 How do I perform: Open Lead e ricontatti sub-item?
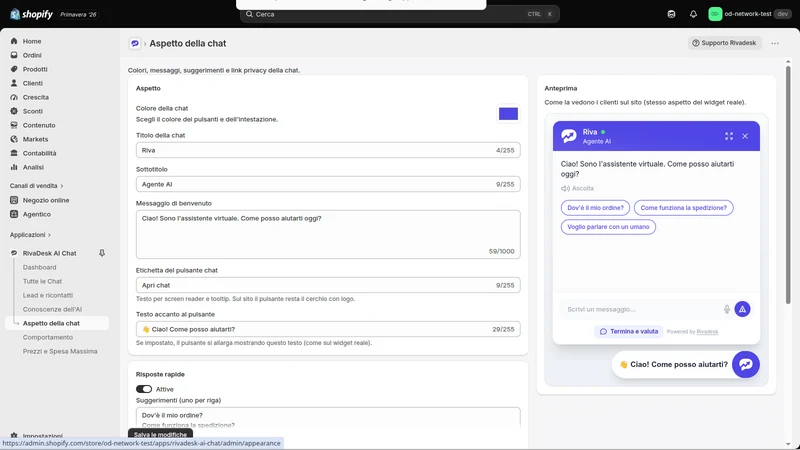(48, 295)
